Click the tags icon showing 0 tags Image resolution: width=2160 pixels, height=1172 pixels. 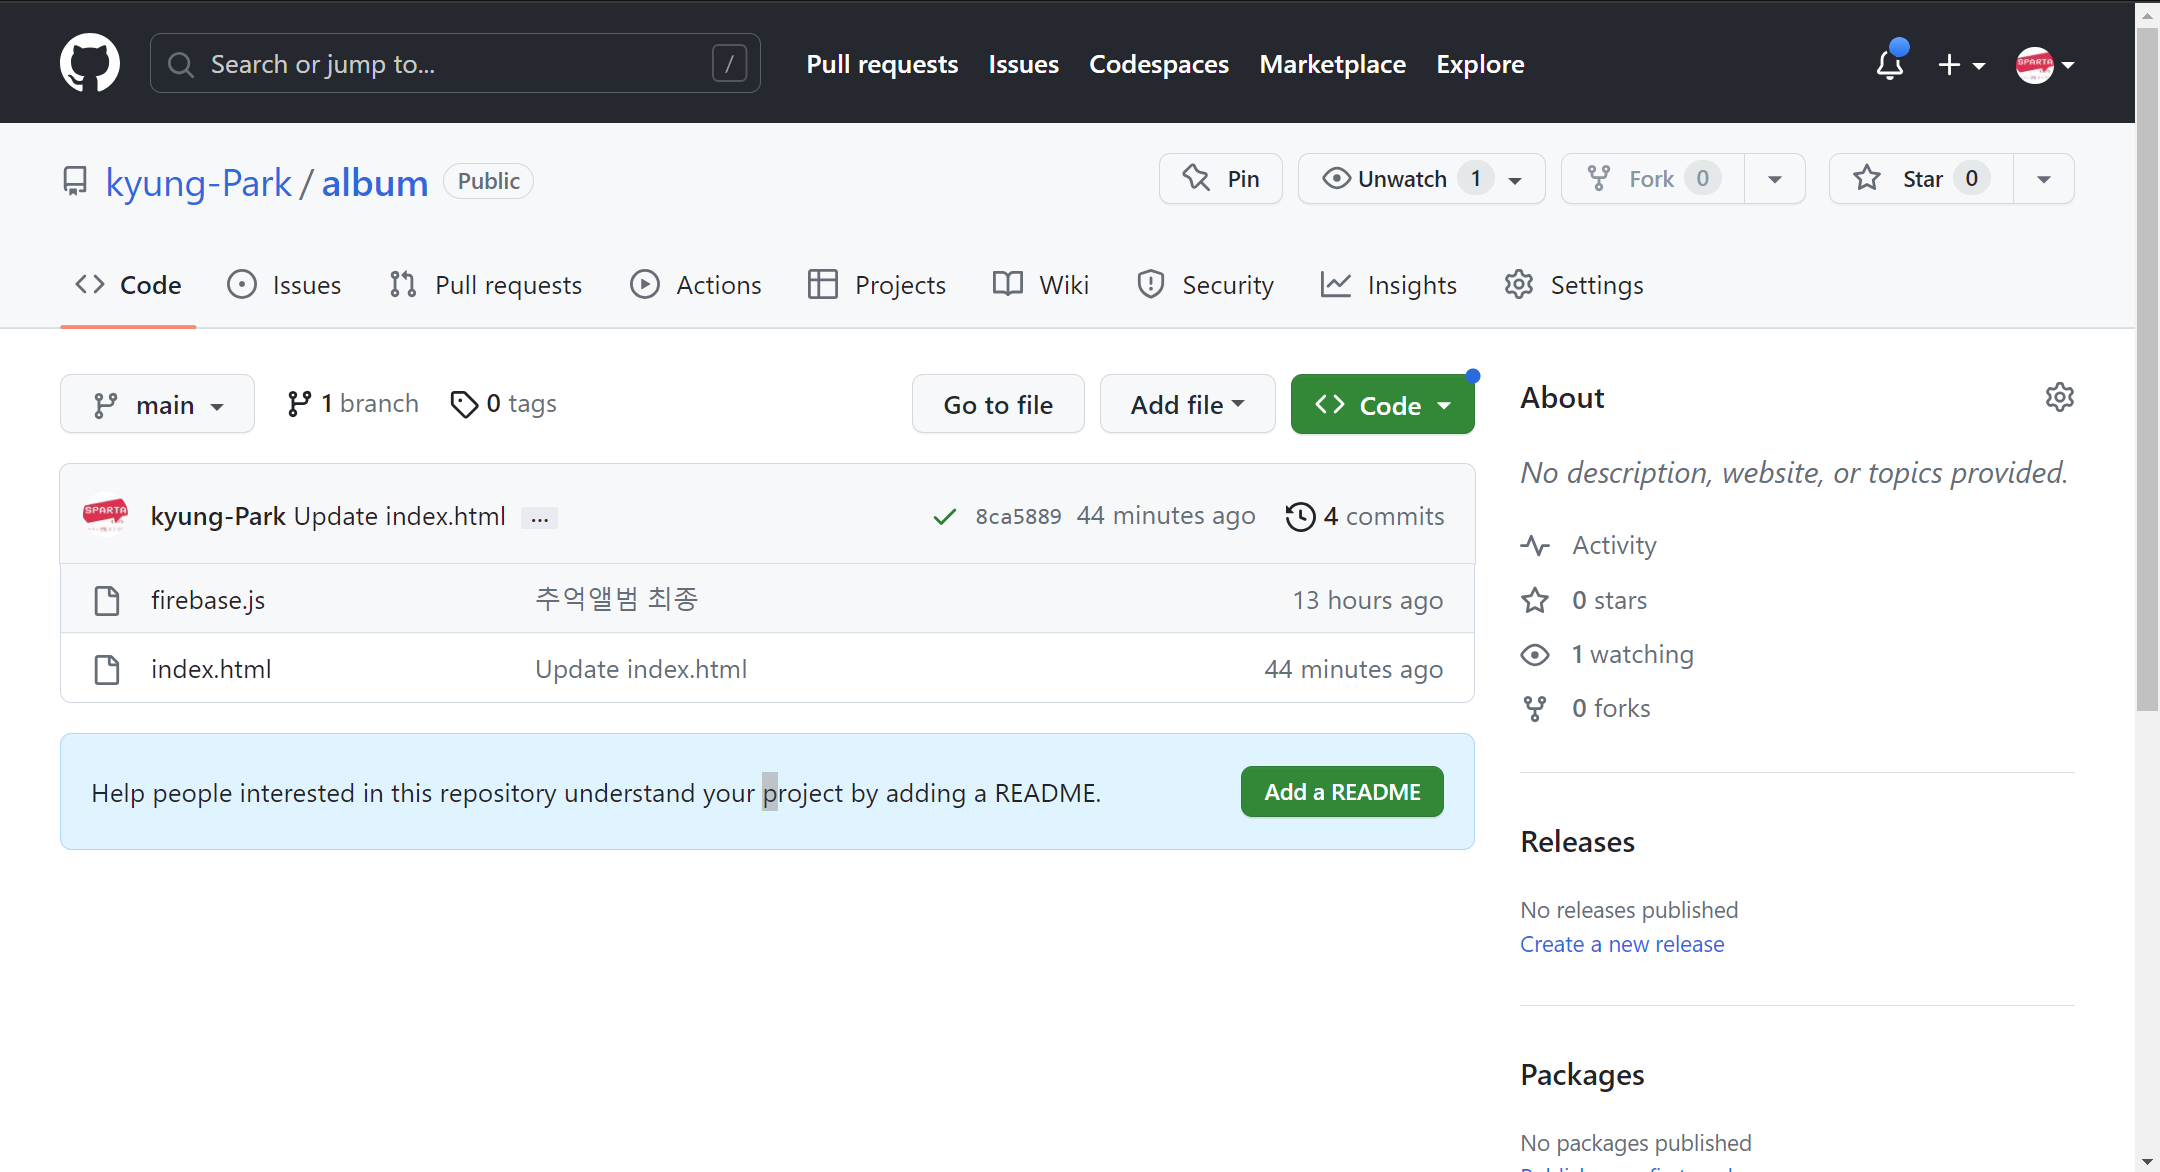pyautogui.click(x=464, y=404)
